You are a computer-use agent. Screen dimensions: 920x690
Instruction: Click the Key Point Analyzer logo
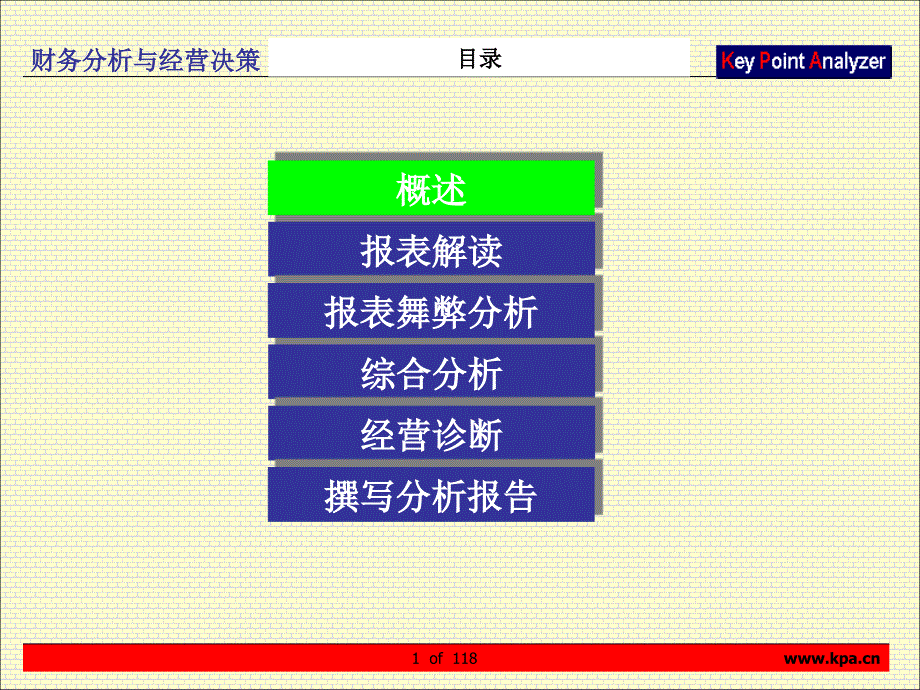pos(803,61)
